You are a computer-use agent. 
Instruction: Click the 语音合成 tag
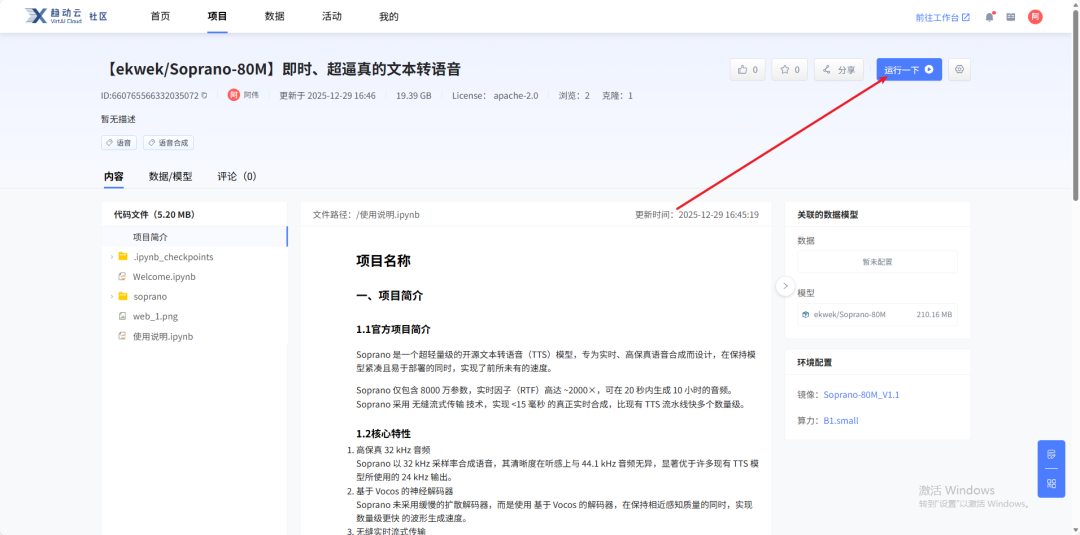tap(169, 143)
